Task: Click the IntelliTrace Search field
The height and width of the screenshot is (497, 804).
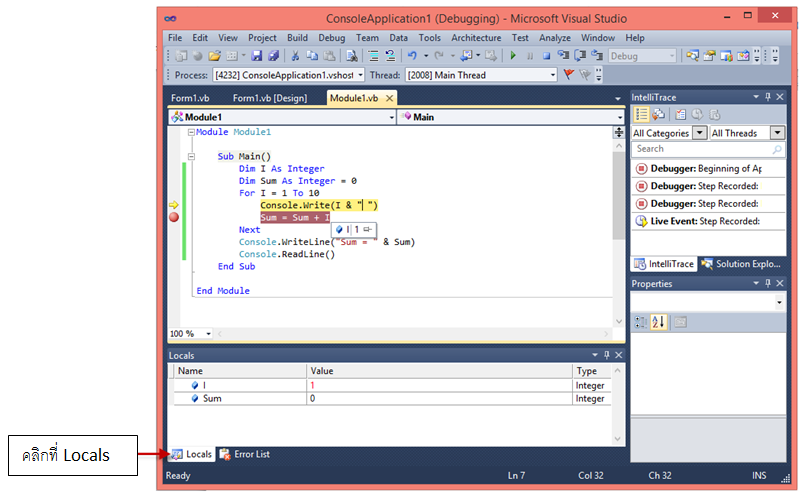Action: pos(708,149)
